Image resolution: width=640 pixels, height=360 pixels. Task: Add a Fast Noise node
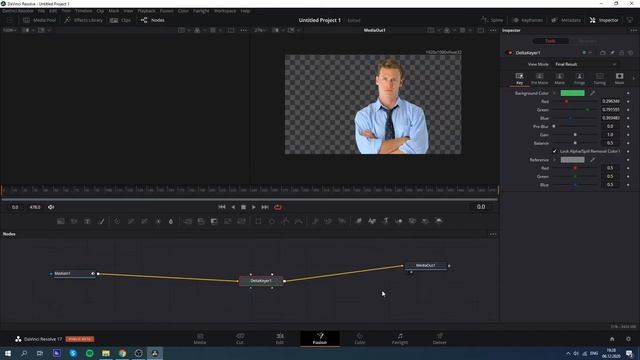pos(74,221)
